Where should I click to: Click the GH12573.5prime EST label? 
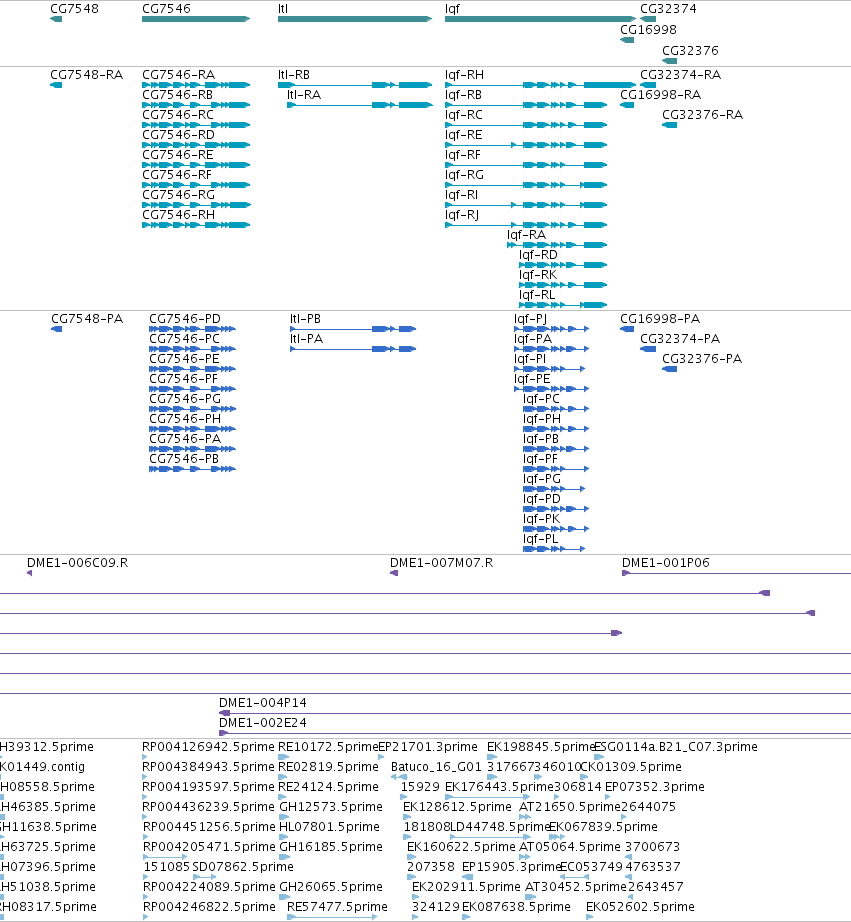pos(331,807)
